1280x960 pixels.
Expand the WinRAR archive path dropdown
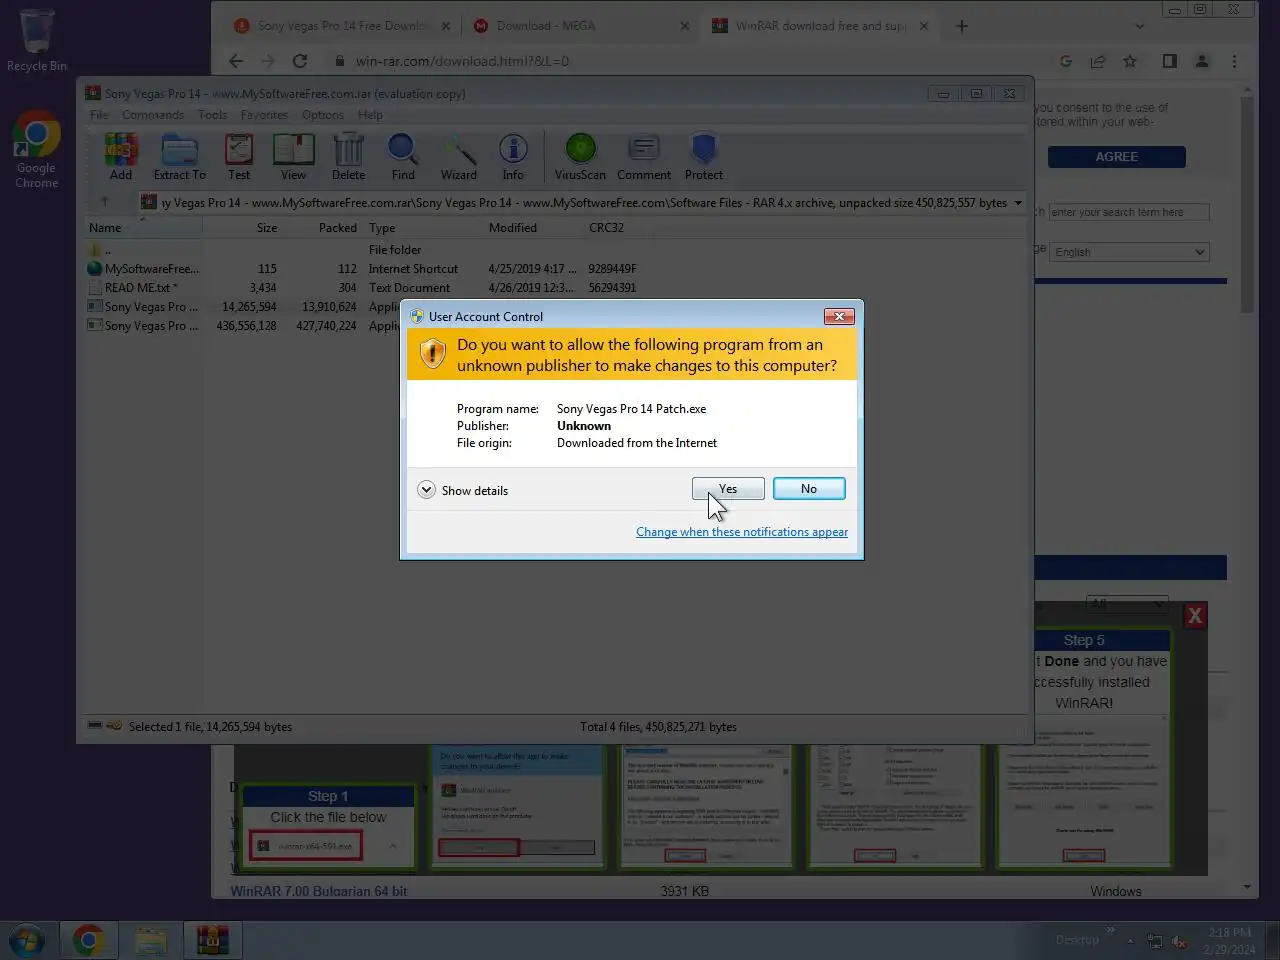[x=1018, y=203]
